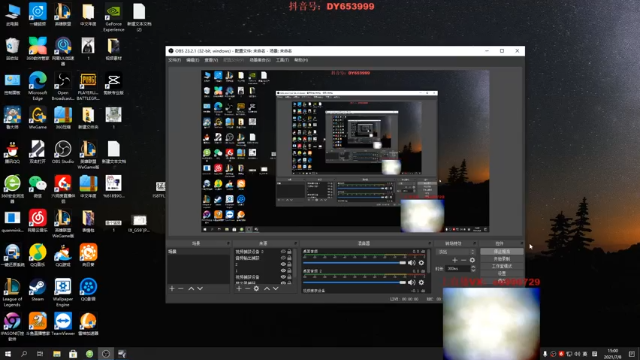Open first mixer channel gear settings
This screenshot has height=360, width=640.
(421, 263)
